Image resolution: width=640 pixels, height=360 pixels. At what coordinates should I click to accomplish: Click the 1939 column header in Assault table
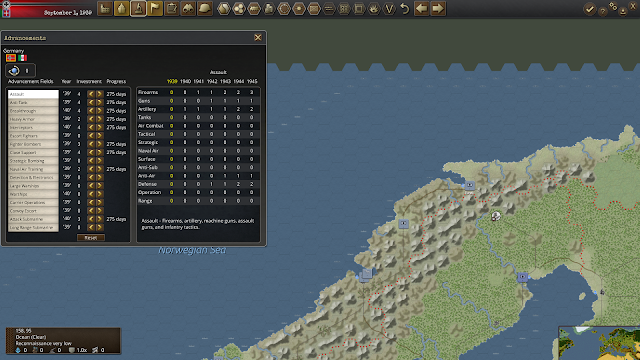172,81
